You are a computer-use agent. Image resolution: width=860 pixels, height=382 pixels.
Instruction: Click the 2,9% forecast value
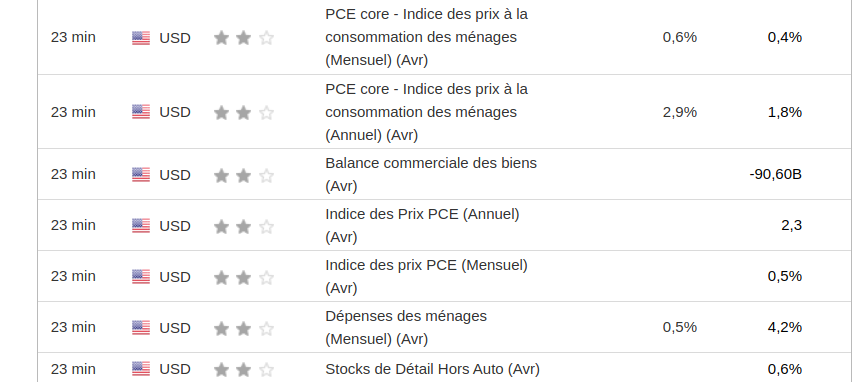pos(680,112)
